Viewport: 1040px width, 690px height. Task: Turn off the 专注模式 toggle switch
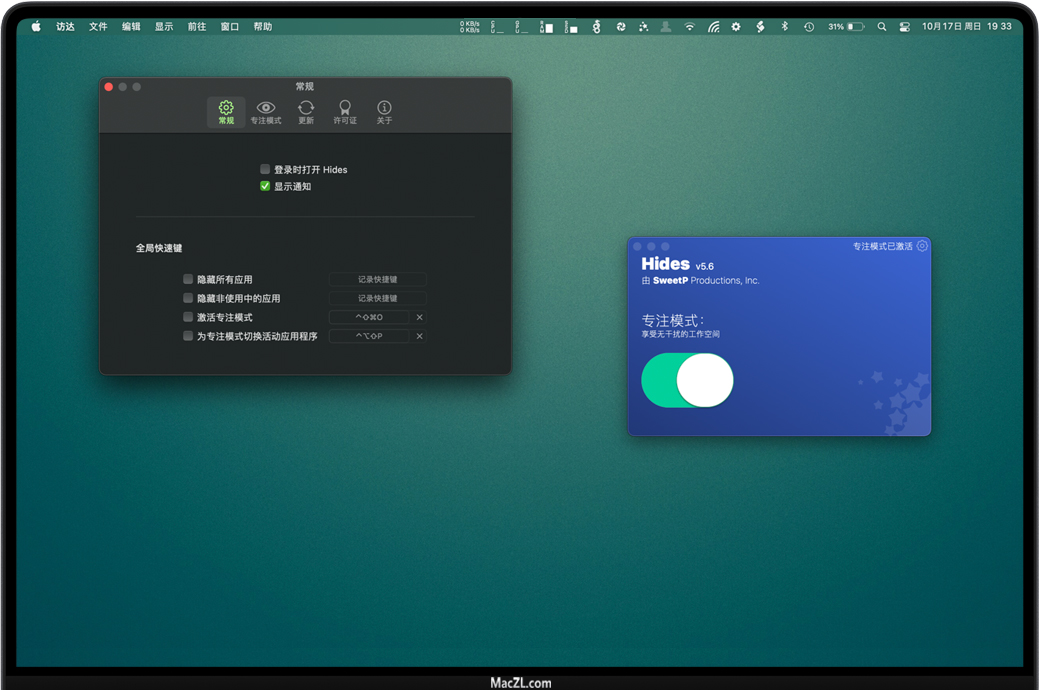click(x=687, y=380)
